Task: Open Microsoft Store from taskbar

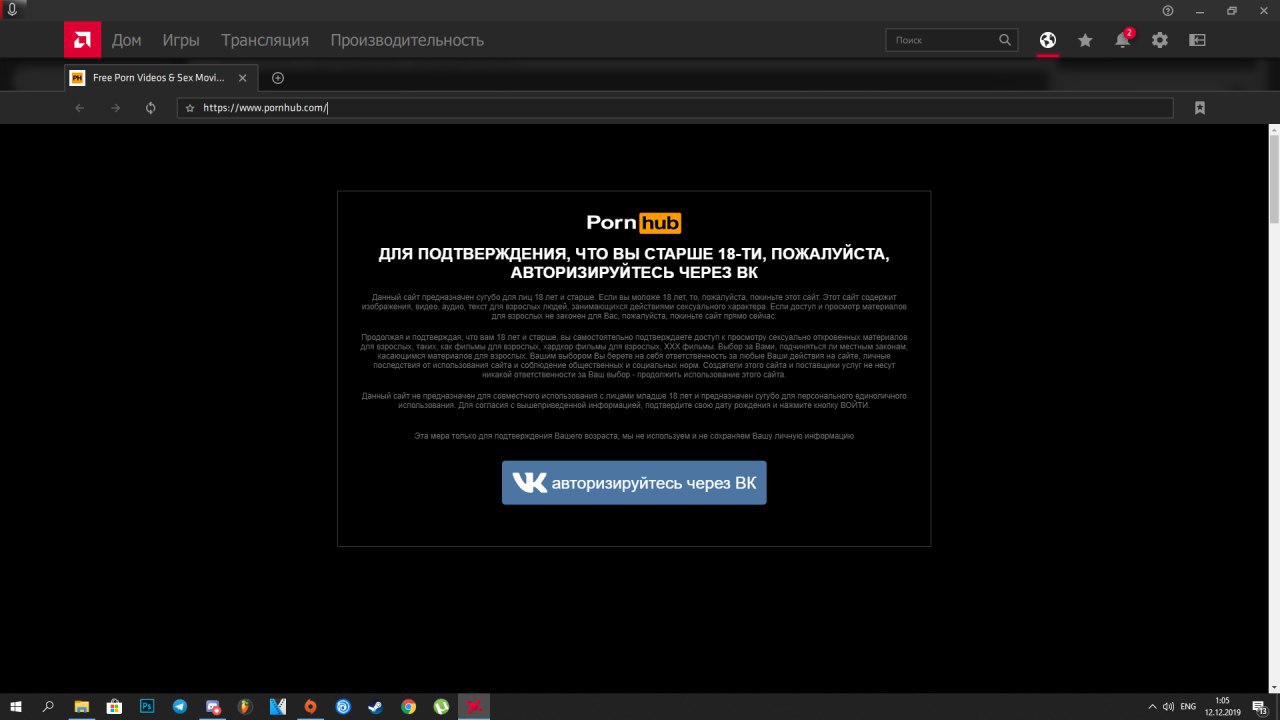Action: (114, 706)
